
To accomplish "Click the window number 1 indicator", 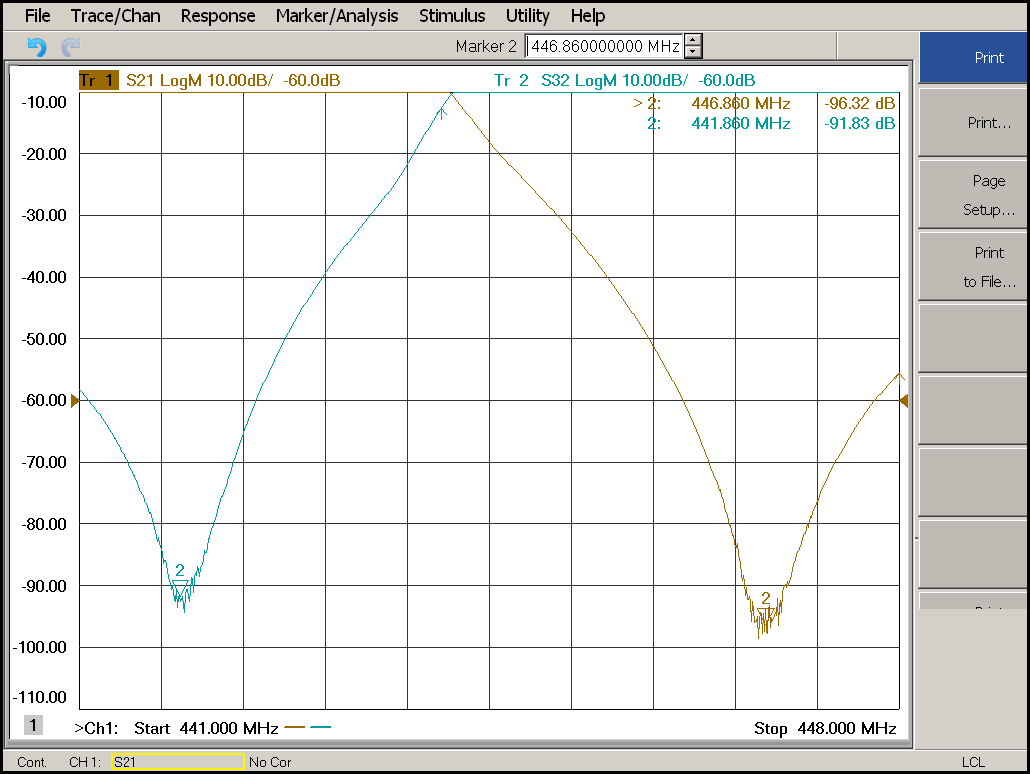I will 33,725.
